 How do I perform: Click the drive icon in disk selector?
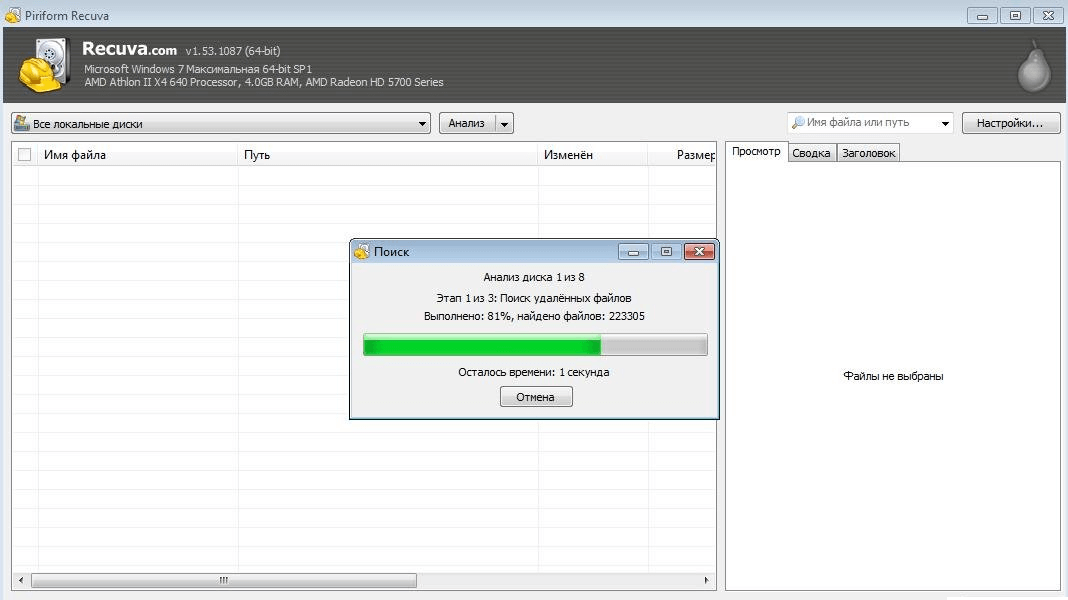(x=22, y=123)
